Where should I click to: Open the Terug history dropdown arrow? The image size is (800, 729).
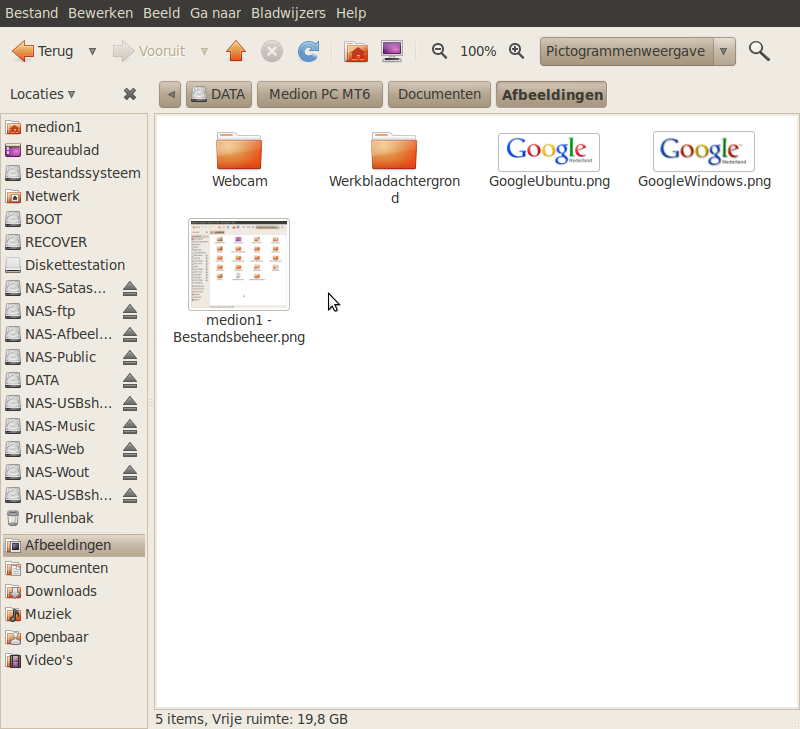coord(93,51)
